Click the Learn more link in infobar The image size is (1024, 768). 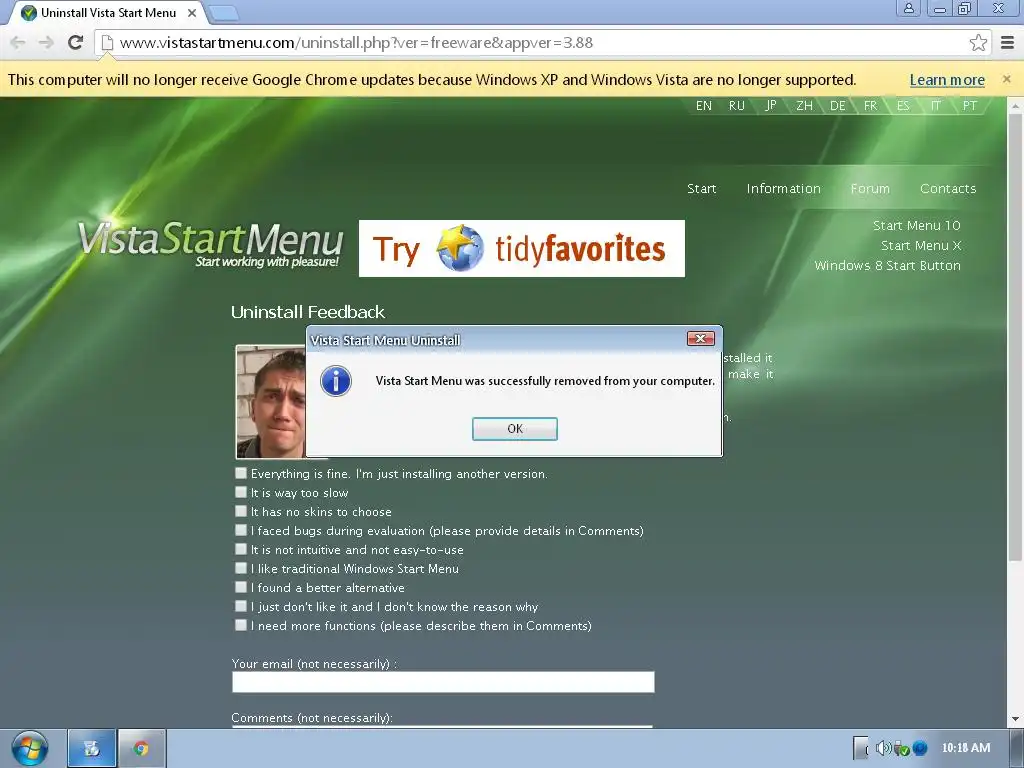click(947, 80)
